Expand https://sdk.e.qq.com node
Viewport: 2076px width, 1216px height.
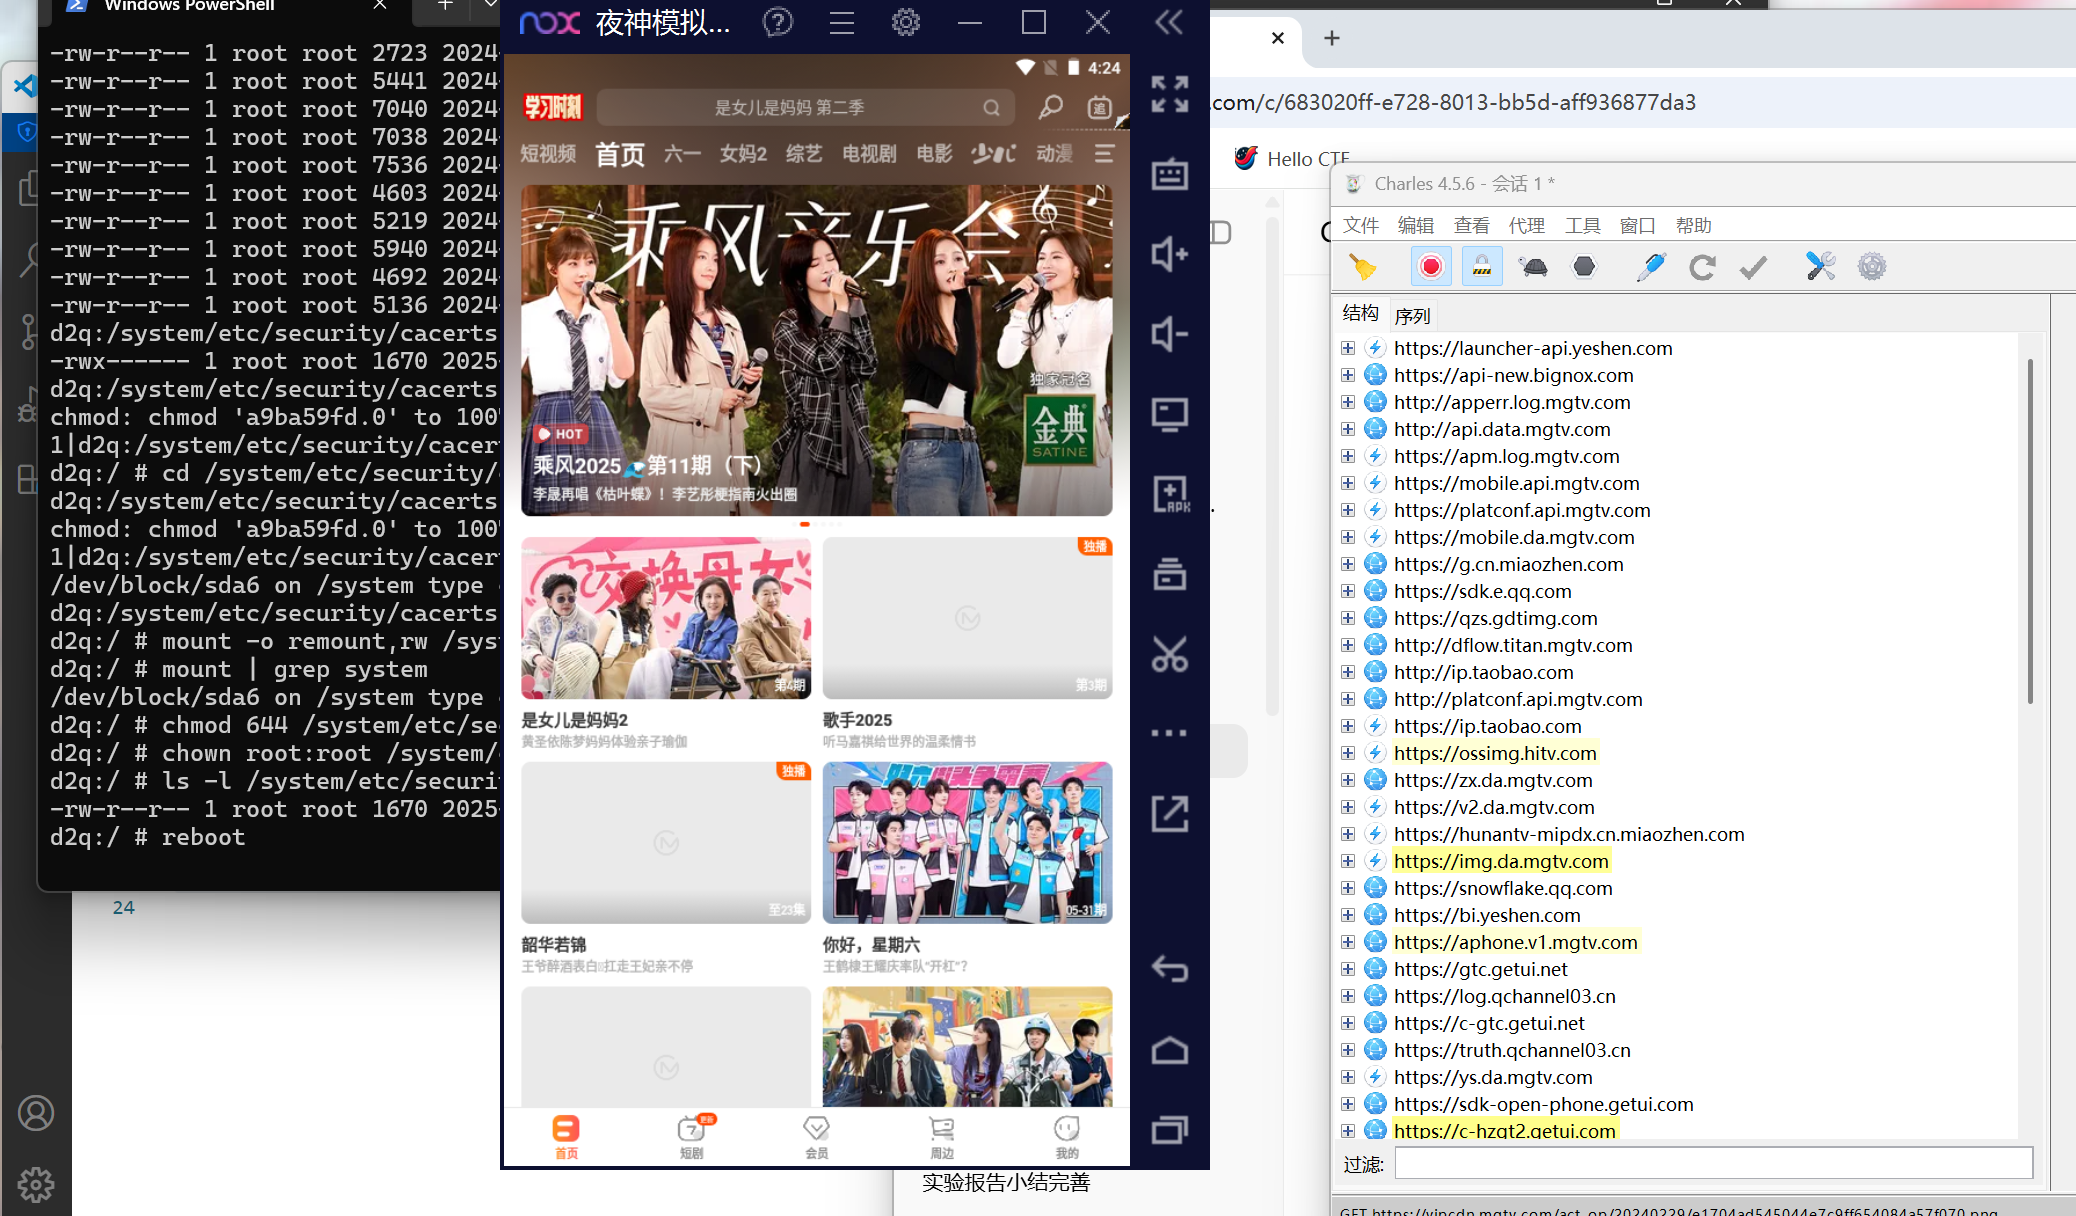[x=1348, y=591]
